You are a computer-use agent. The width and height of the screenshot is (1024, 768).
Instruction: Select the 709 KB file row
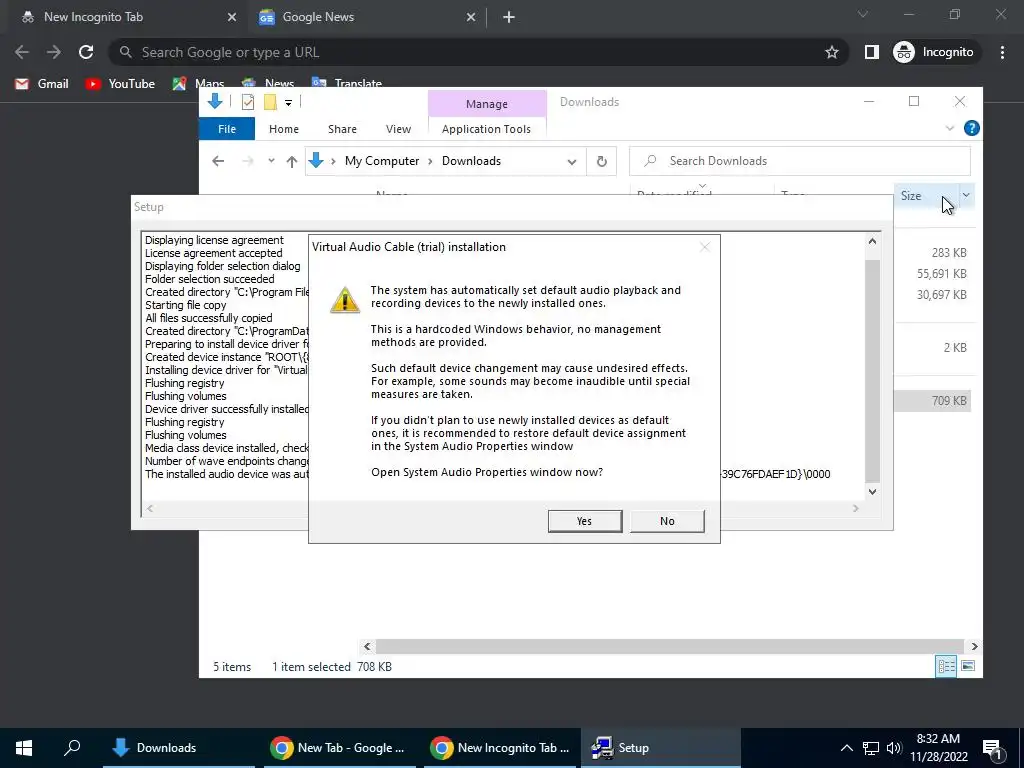(x=933, y=401)
